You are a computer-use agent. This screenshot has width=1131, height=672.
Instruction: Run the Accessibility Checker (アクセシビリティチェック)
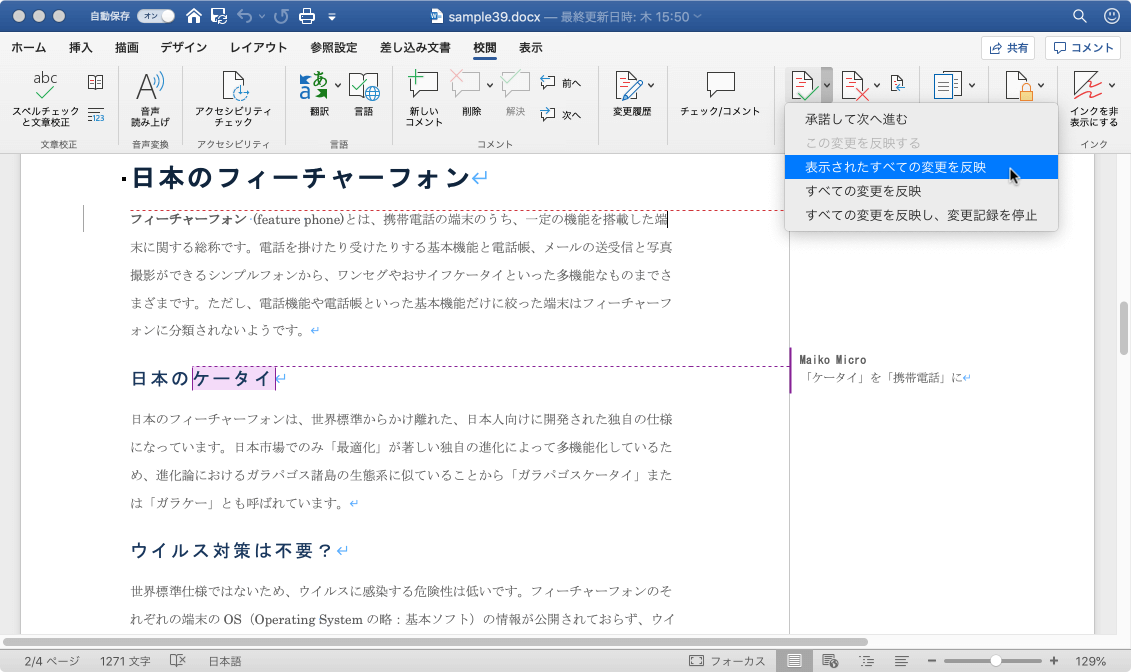click(233, 88)
